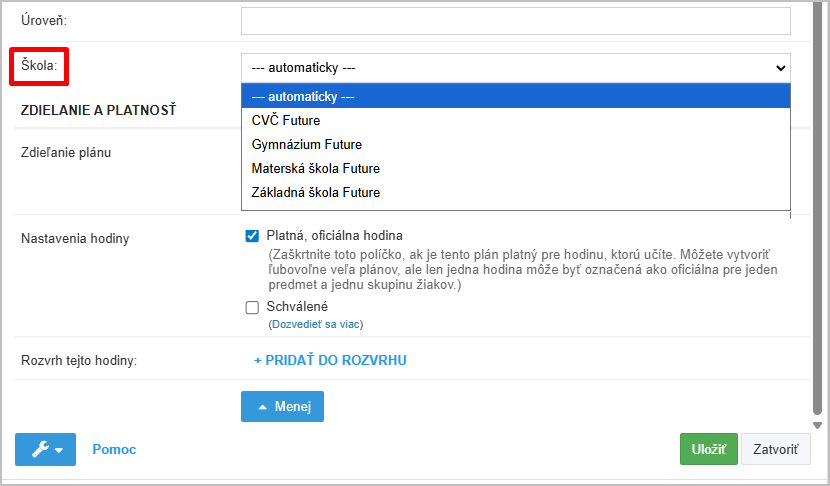The height and width of the screenshot is (486, 830).
Task: Toggle the Platná, oficiálna hodina checkbox
Action: (252, 236)
